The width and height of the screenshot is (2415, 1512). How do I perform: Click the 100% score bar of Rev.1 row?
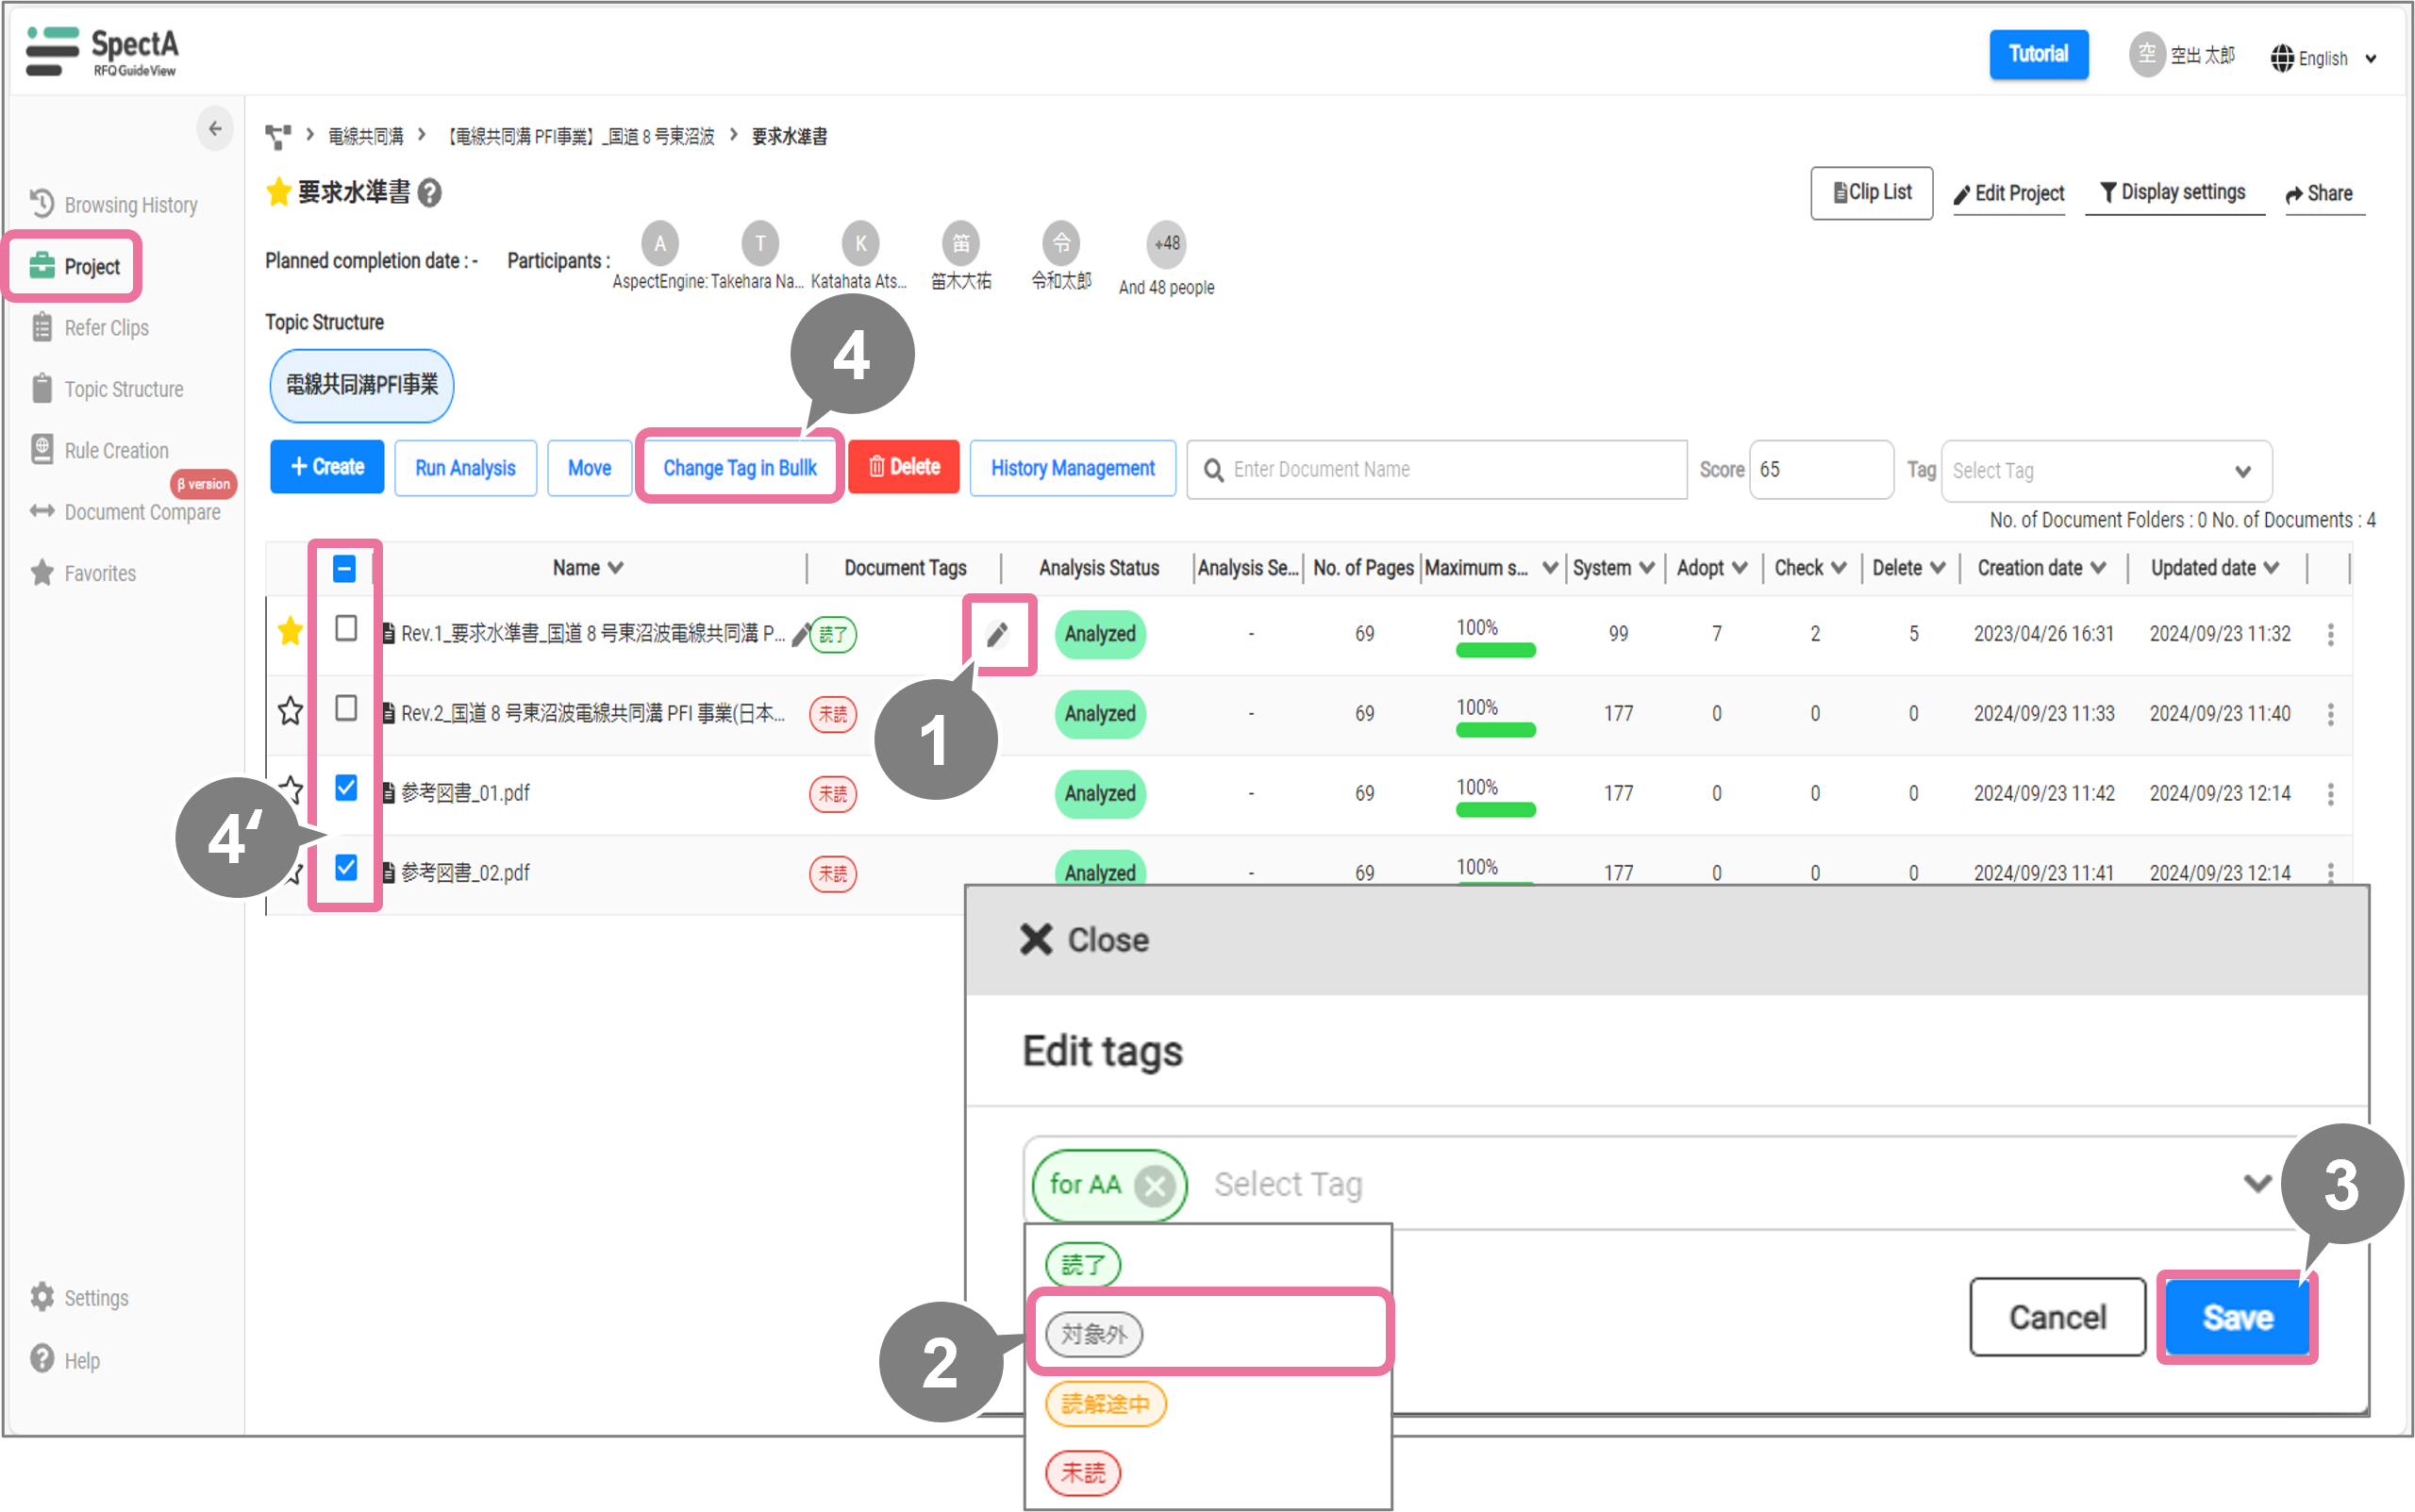click(1495, 650)
